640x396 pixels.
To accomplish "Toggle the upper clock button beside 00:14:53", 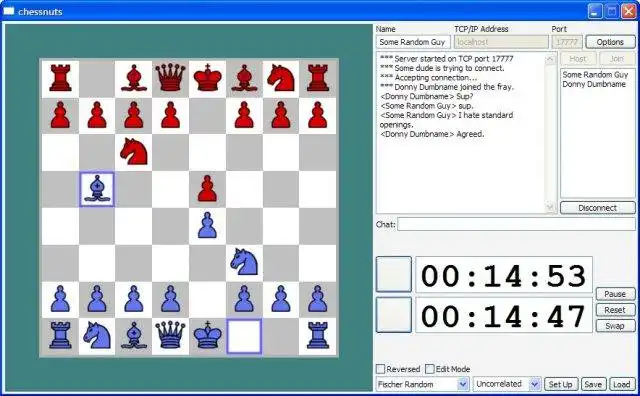I will (393, 274).
